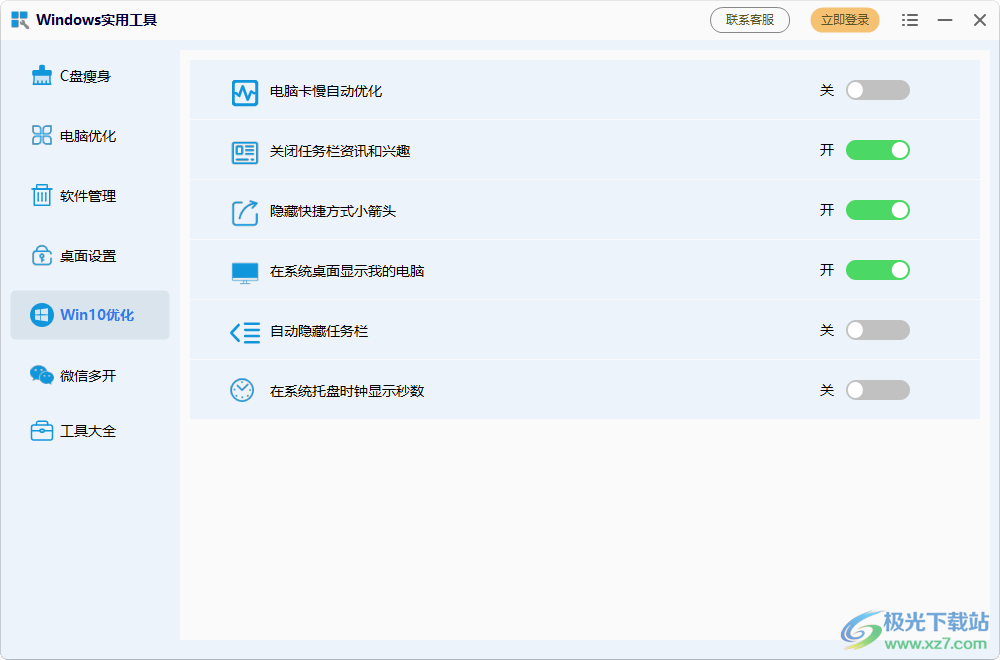Select the C盘瘦身 broom icon in sidebar
This screenshot has height=660, width=1000.
41,75
